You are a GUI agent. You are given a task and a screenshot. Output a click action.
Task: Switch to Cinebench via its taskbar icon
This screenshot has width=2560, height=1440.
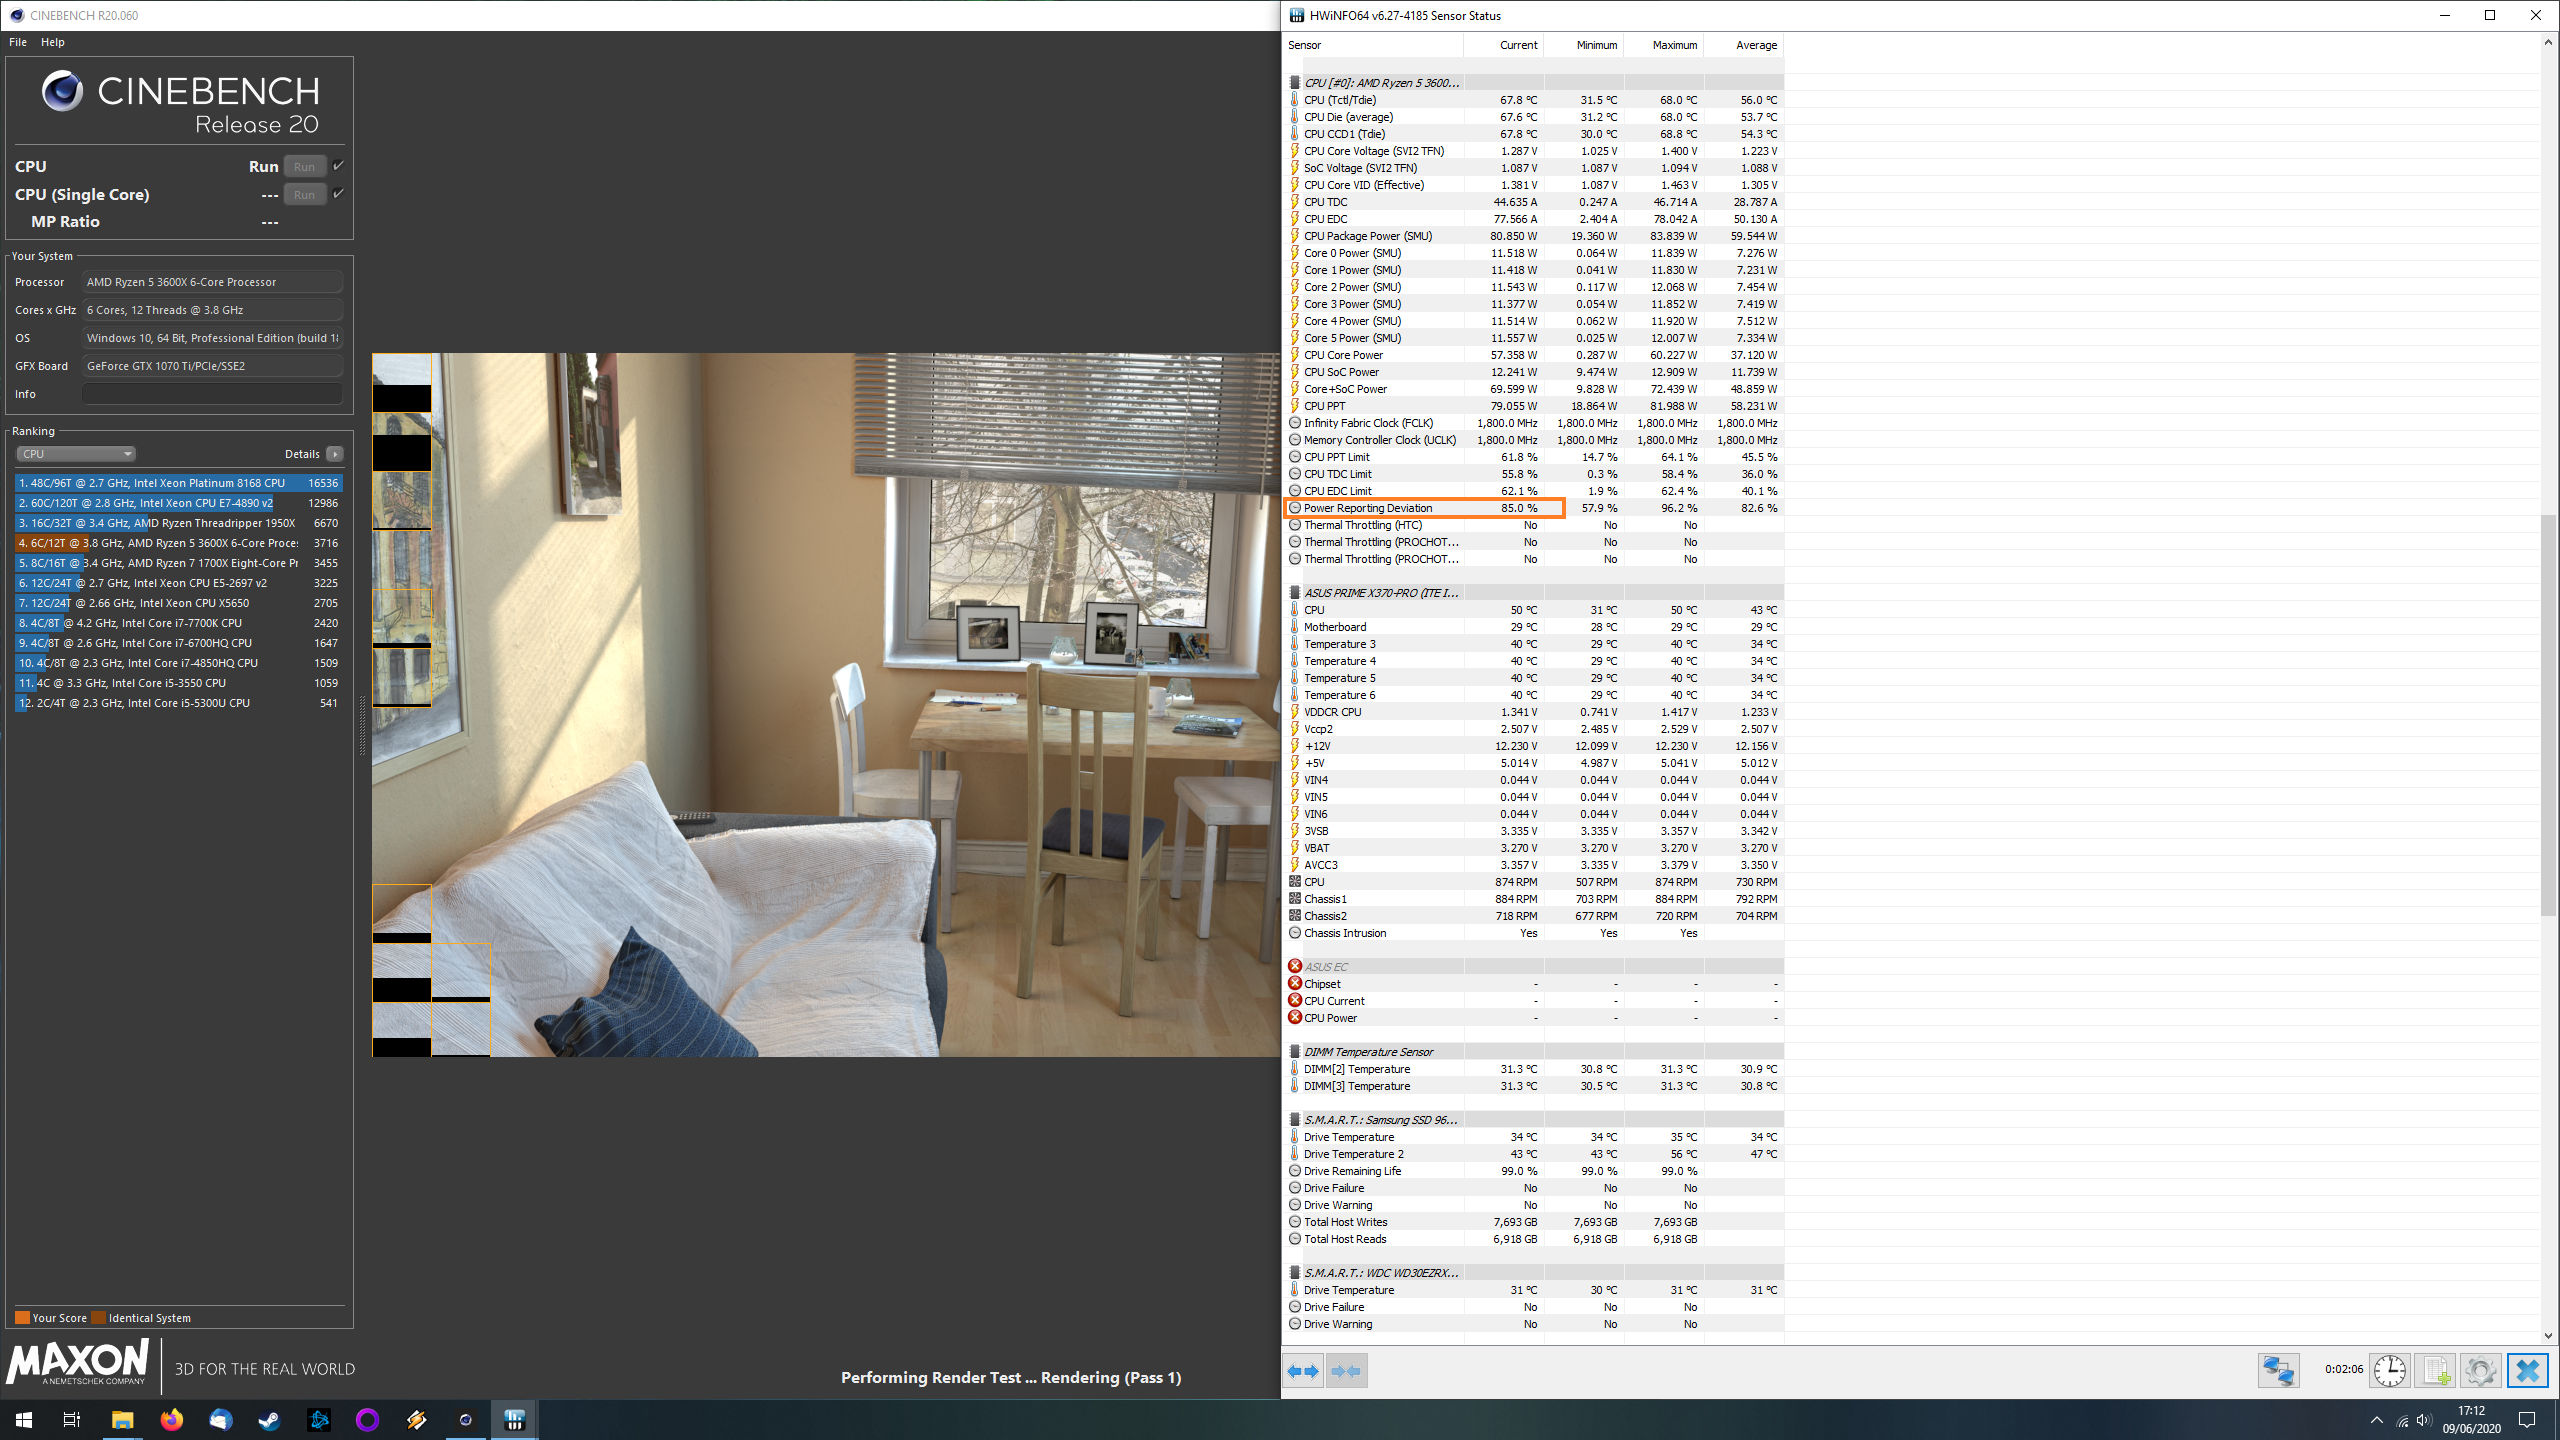click(466, 1420)
